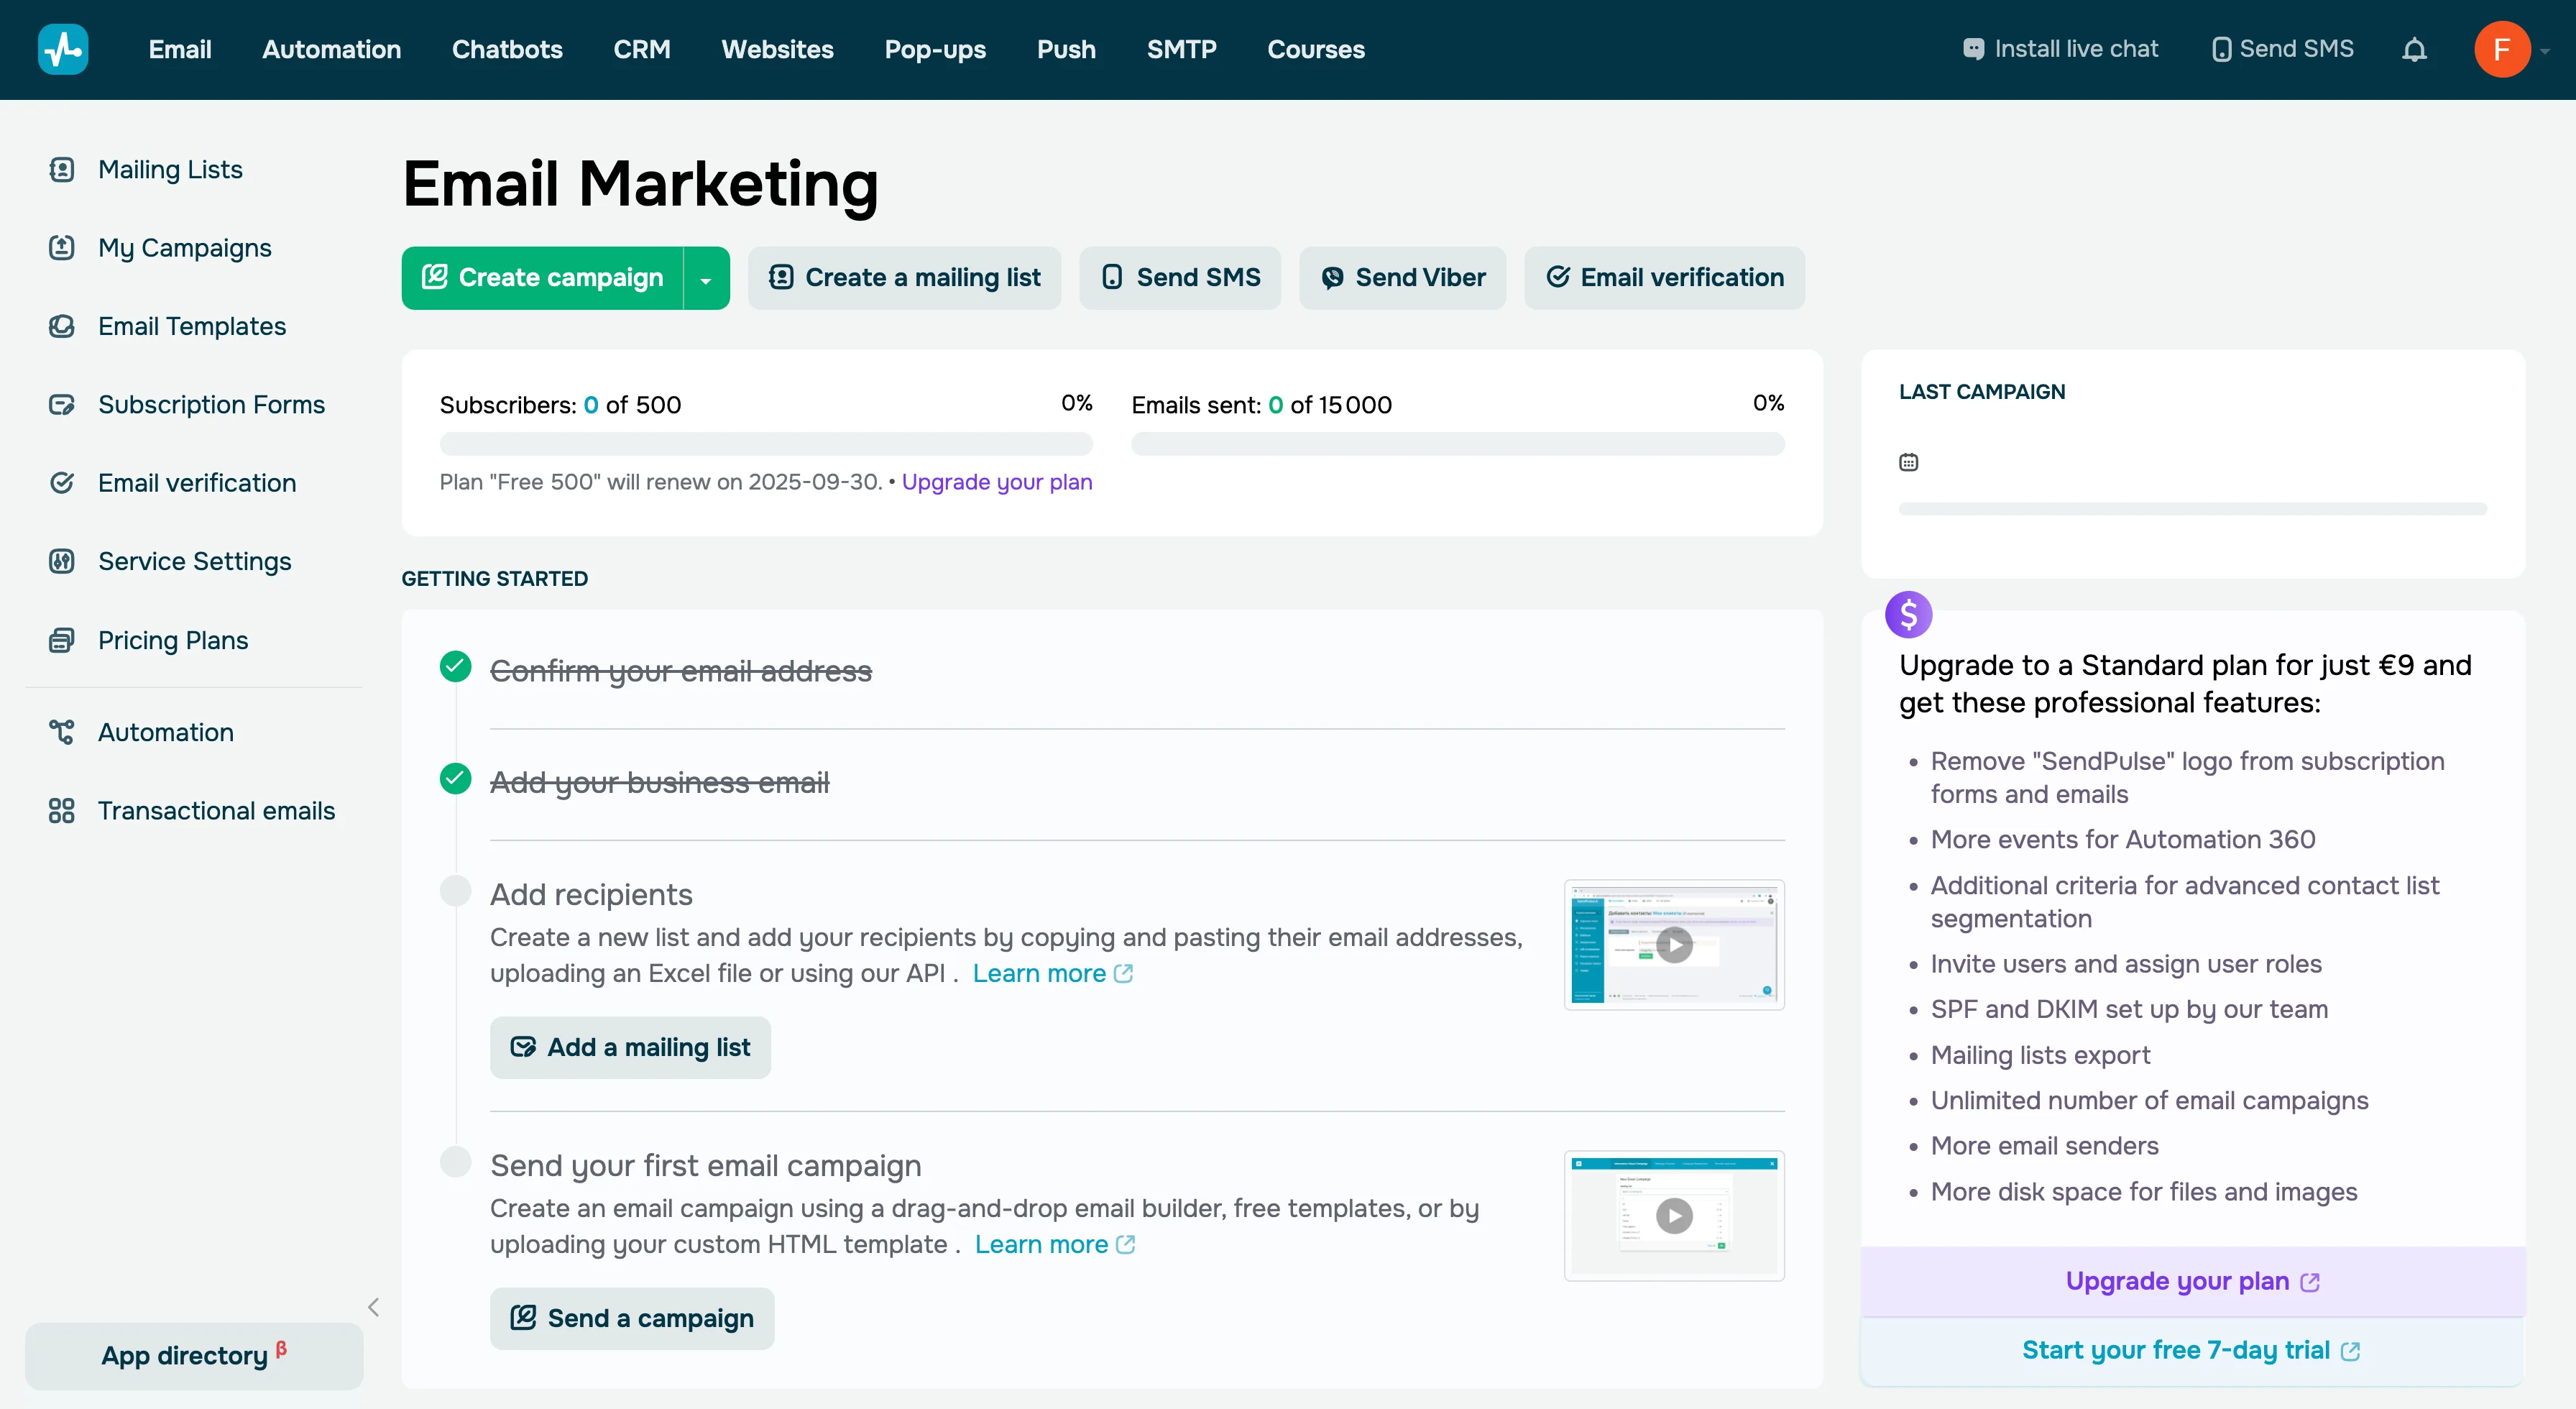Click the Confirm your email address text

click(681, 671)
